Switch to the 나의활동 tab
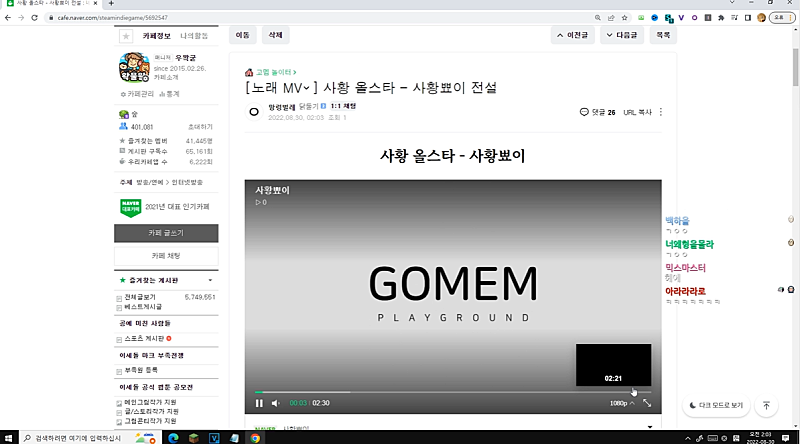 point(194,36)
